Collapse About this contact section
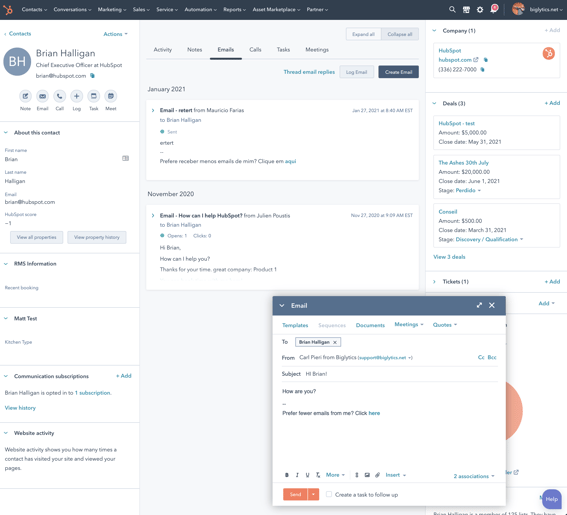This screenshot has height=515, width=567. (x=6, y=133)
